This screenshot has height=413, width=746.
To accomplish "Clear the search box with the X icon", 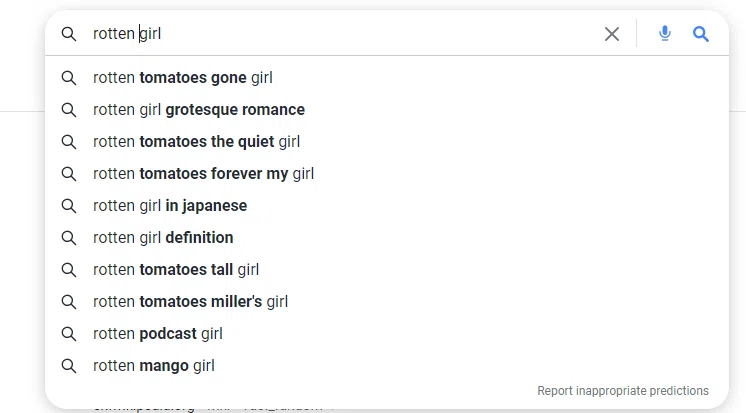I will [x=612, y=34].
